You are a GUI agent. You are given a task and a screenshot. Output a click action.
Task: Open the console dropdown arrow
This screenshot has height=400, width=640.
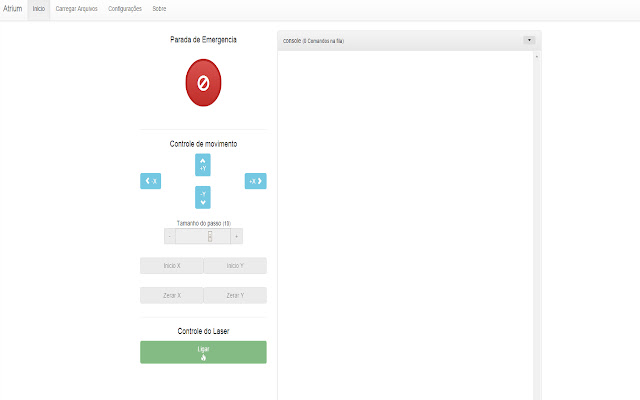(x=529, y=40)
